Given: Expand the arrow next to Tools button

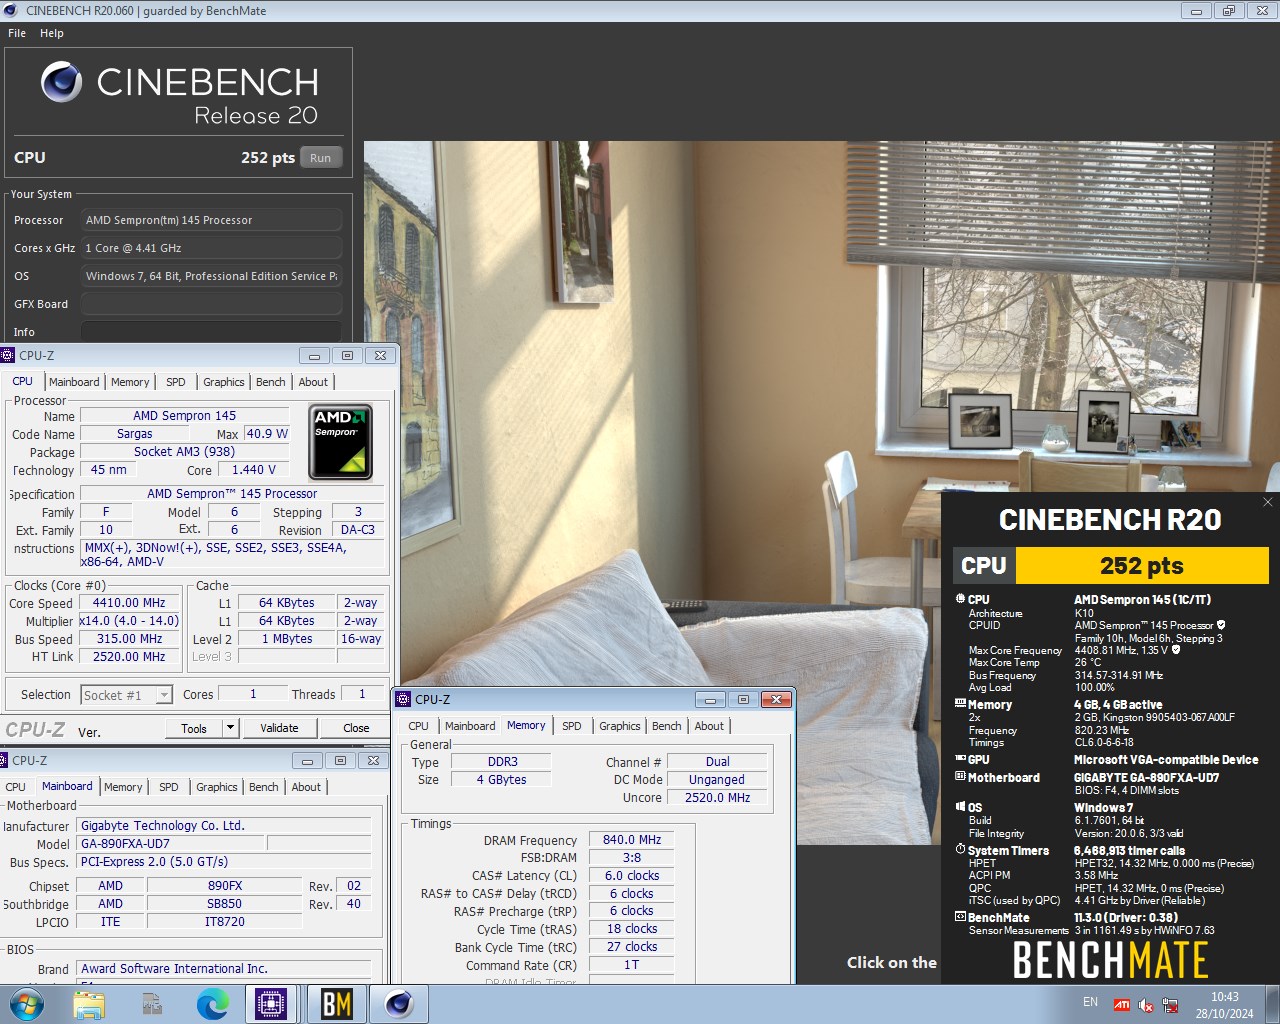Looking at the screenshot, I should point(231,728).
